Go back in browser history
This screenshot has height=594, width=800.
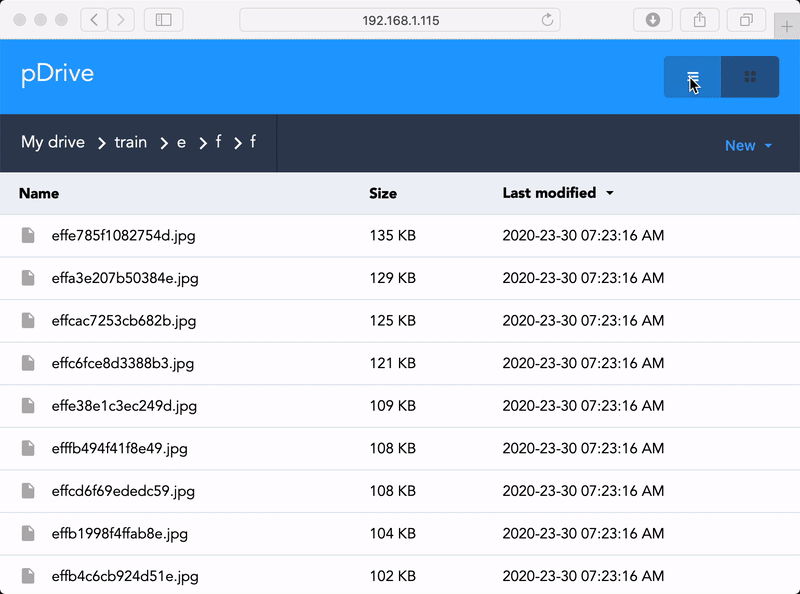94,19
